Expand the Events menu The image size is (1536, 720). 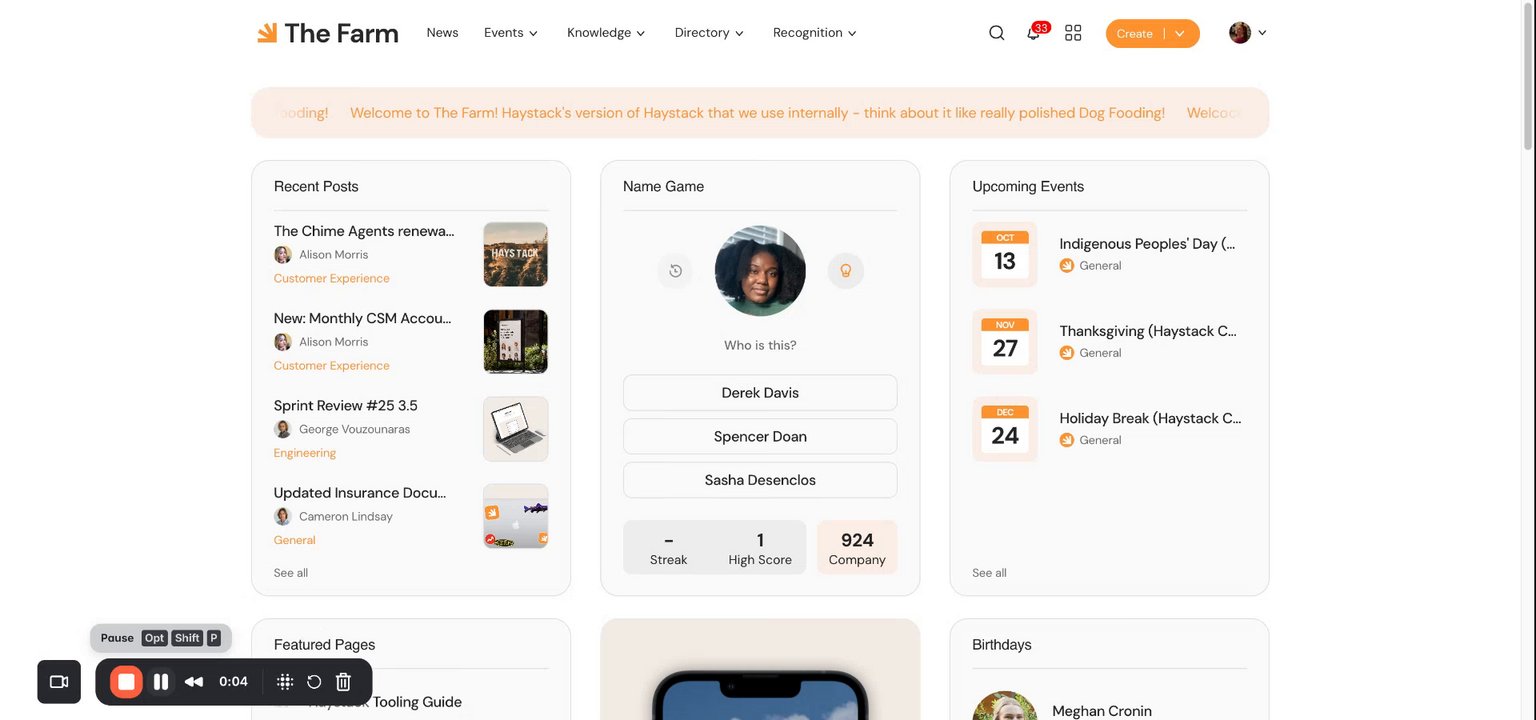(511, 33)
